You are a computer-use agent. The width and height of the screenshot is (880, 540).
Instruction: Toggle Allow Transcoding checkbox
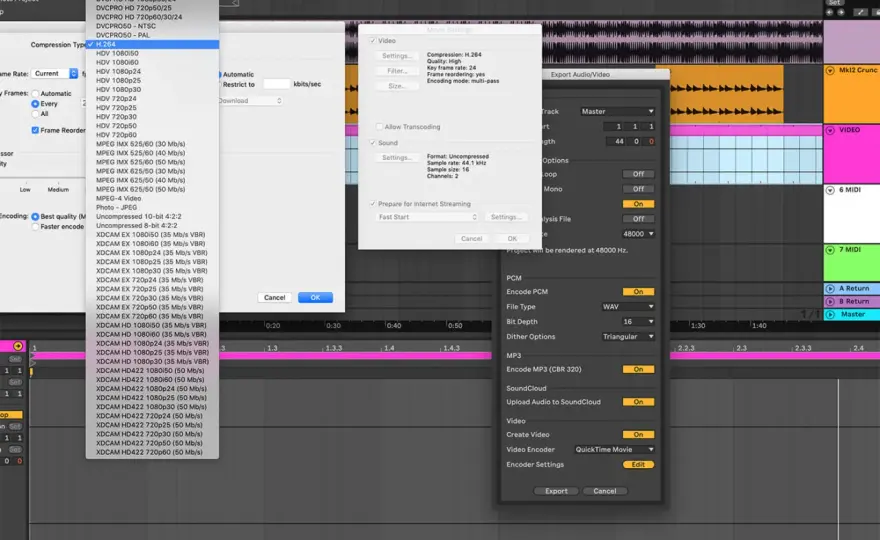[x=379, y=127]
